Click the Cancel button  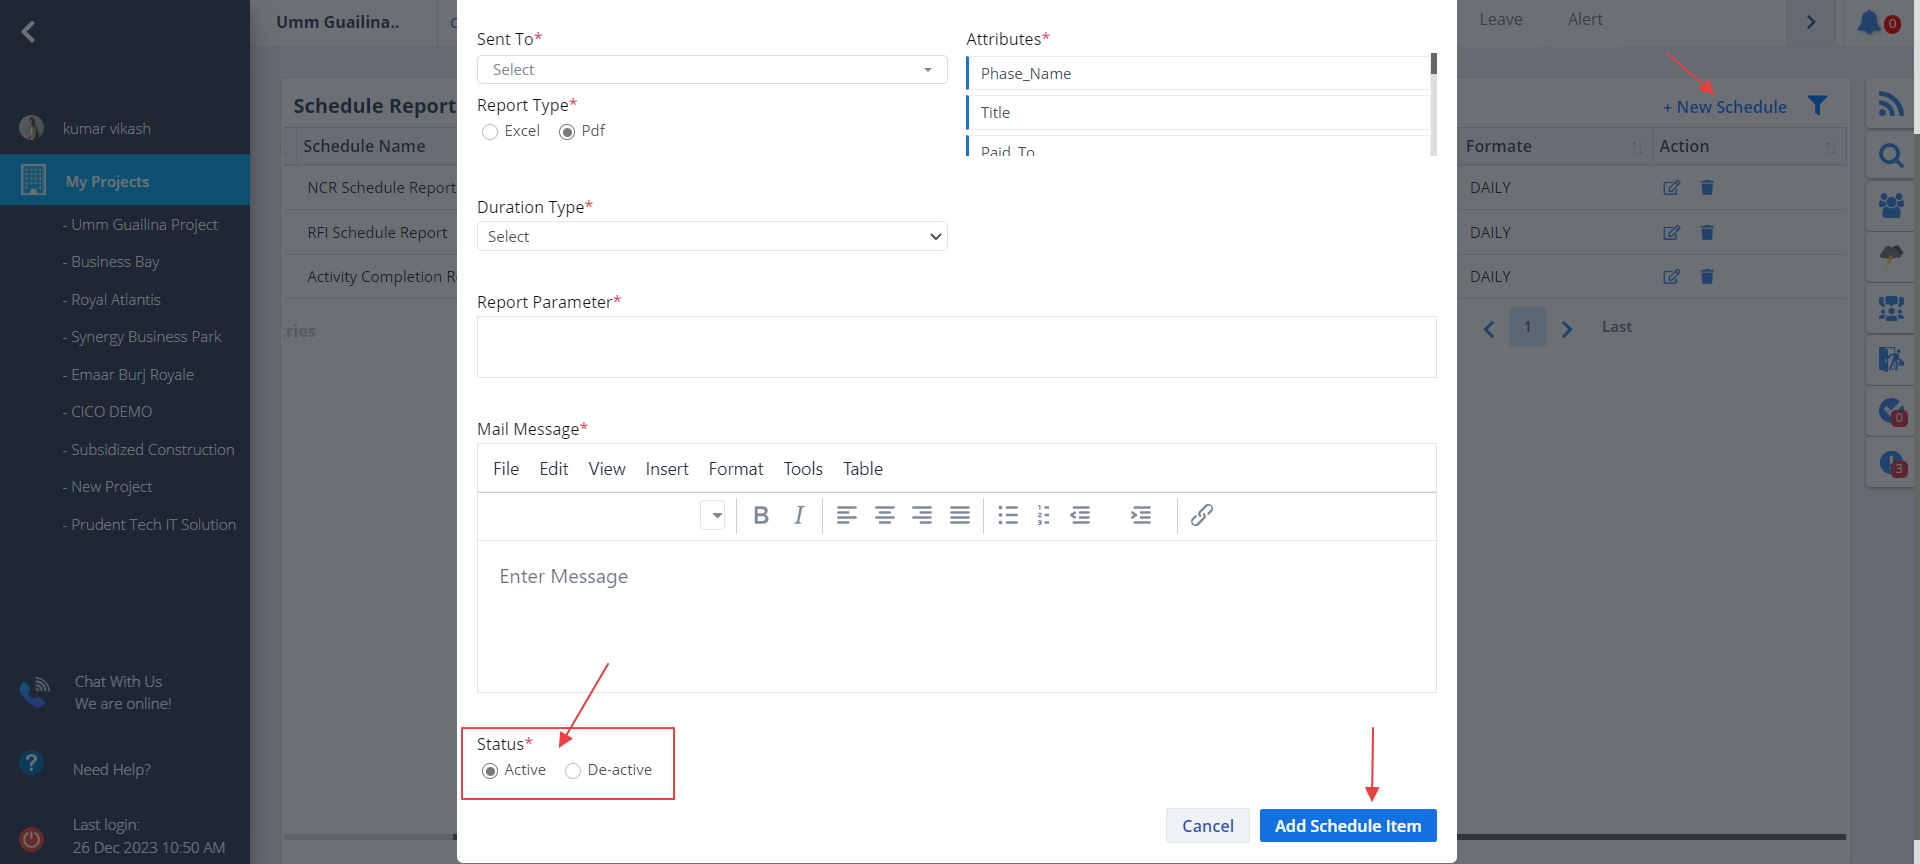pyautogui.click(x=1208, y=826)
